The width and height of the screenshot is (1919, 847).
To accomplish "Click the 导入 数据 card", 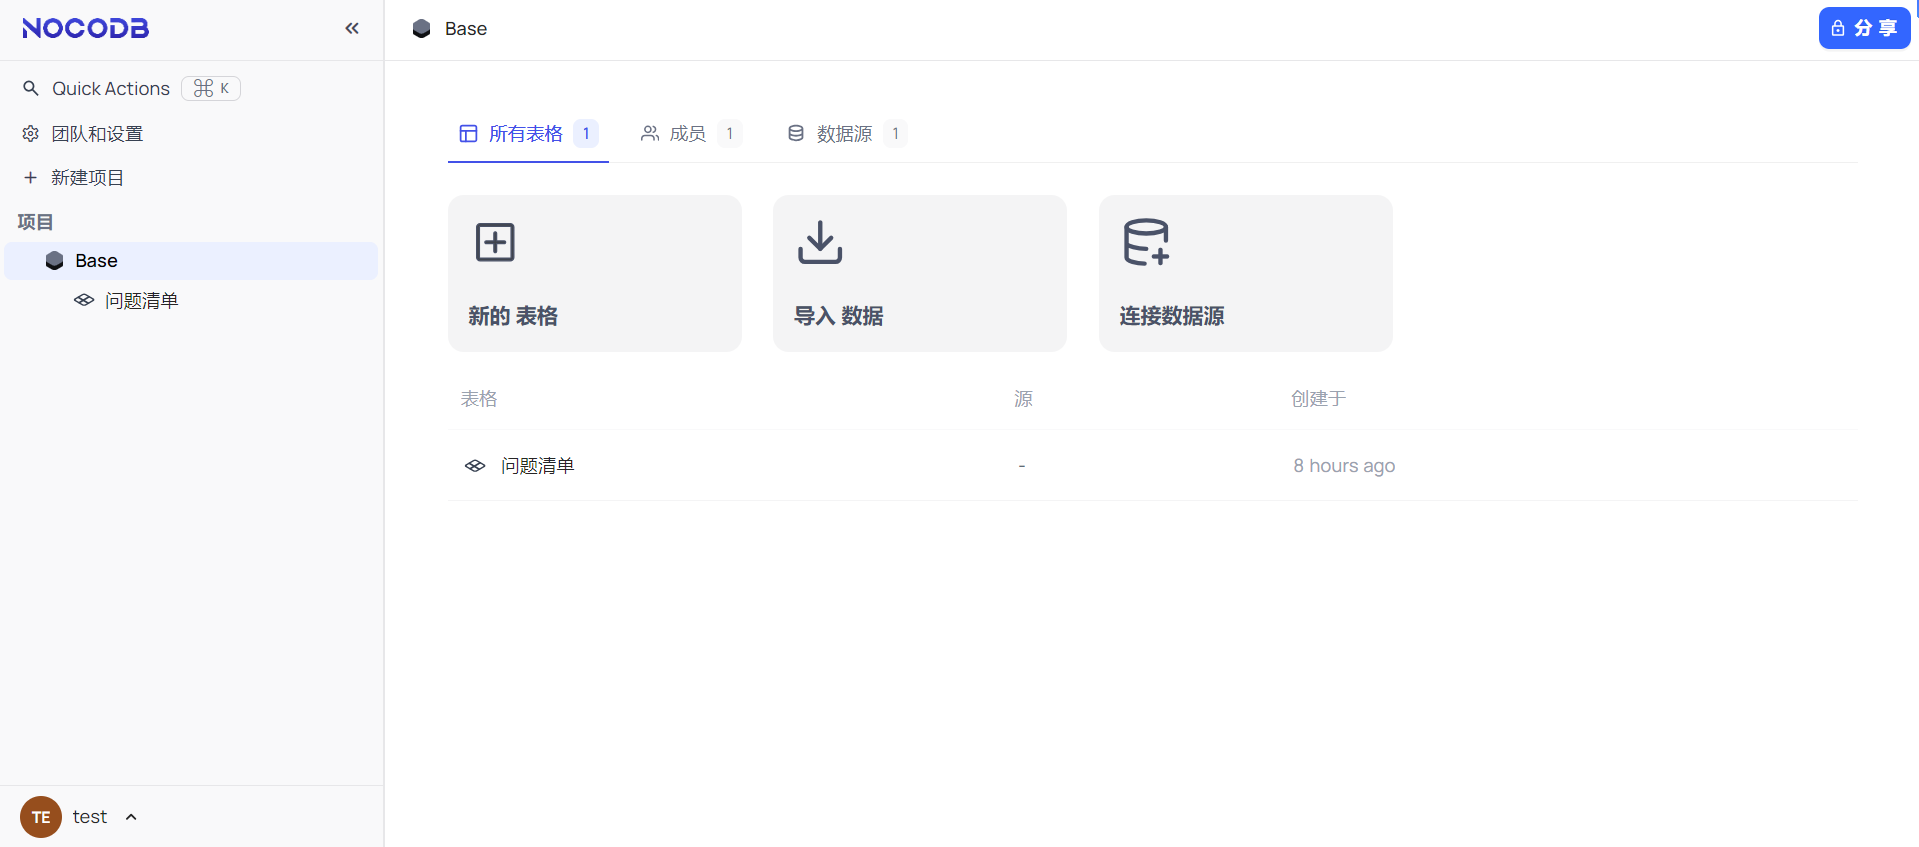I will 920,273.
